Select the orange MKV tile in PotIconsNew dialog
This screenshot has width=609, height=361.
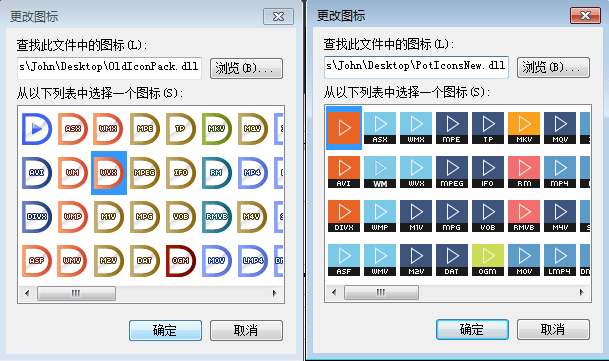(x=524, y=128)
